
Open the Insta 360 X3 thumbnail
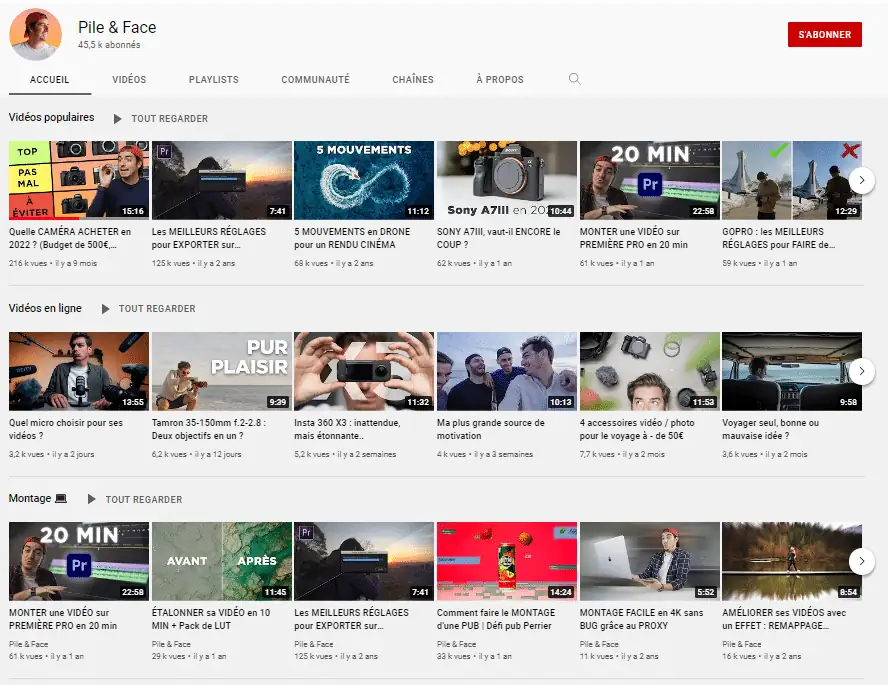coord(364,371)
